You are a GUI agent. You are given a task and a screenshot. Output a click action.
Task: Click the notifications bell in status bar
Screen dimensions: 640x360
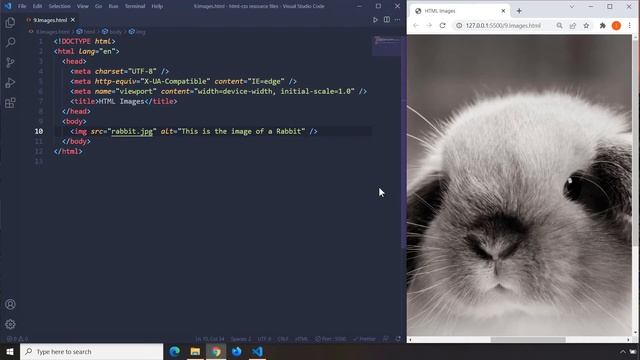point(398,339)
